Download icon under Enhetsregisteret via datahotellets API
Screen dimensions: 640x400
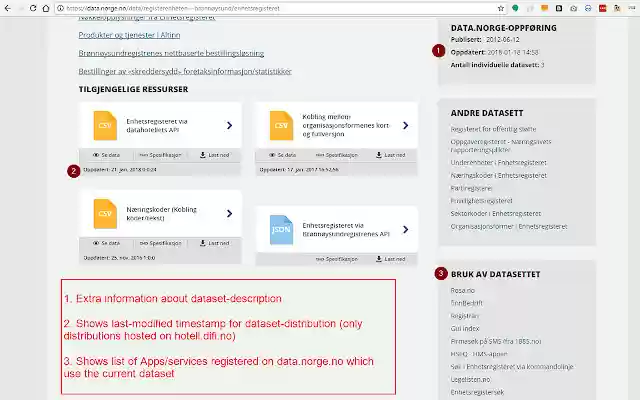202,155
